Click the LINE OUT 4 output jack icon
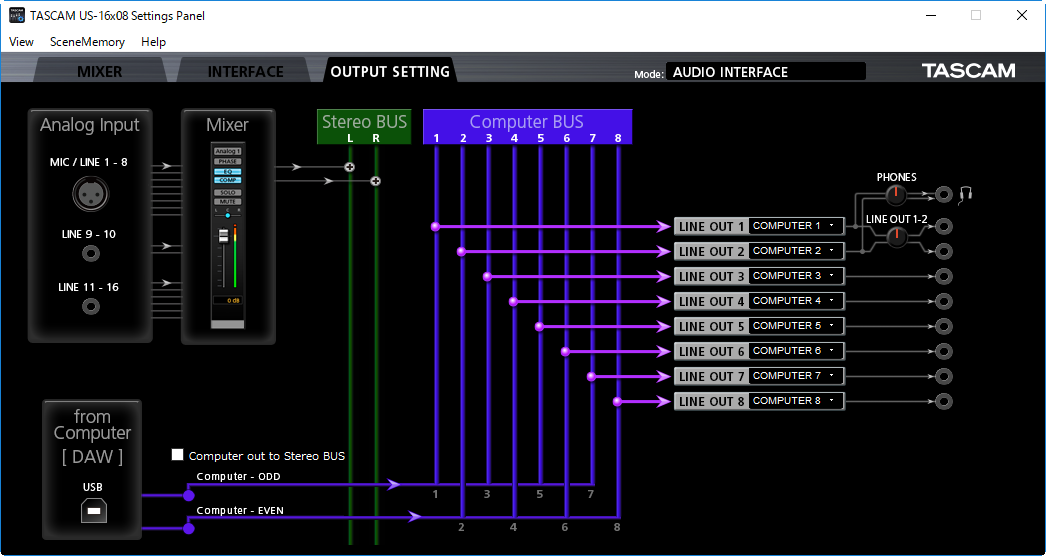This screenshot has height=556, width=1046. point(943,301)
